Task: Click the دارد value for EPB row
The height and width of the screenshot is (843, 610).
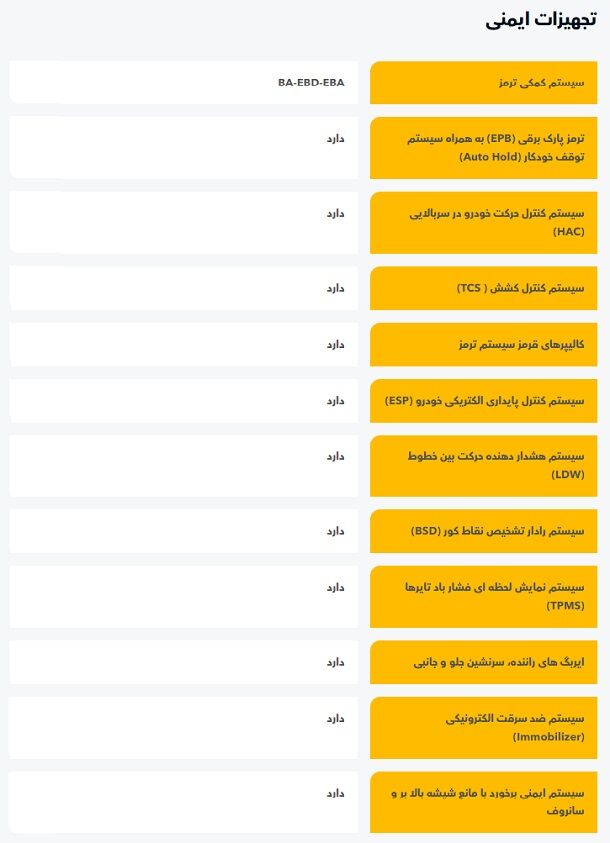Action: pyautogui.click(x=334, y=139)
